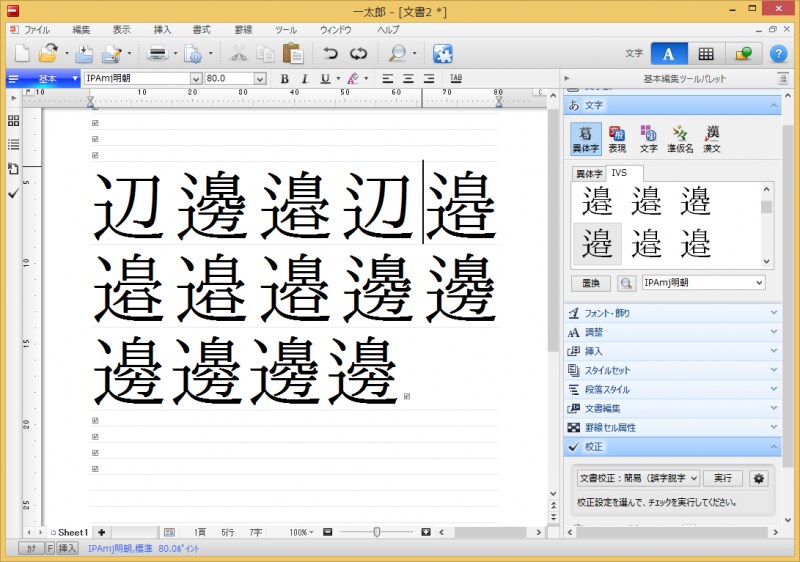Click the zoom slider in status bar

[376, 532]
